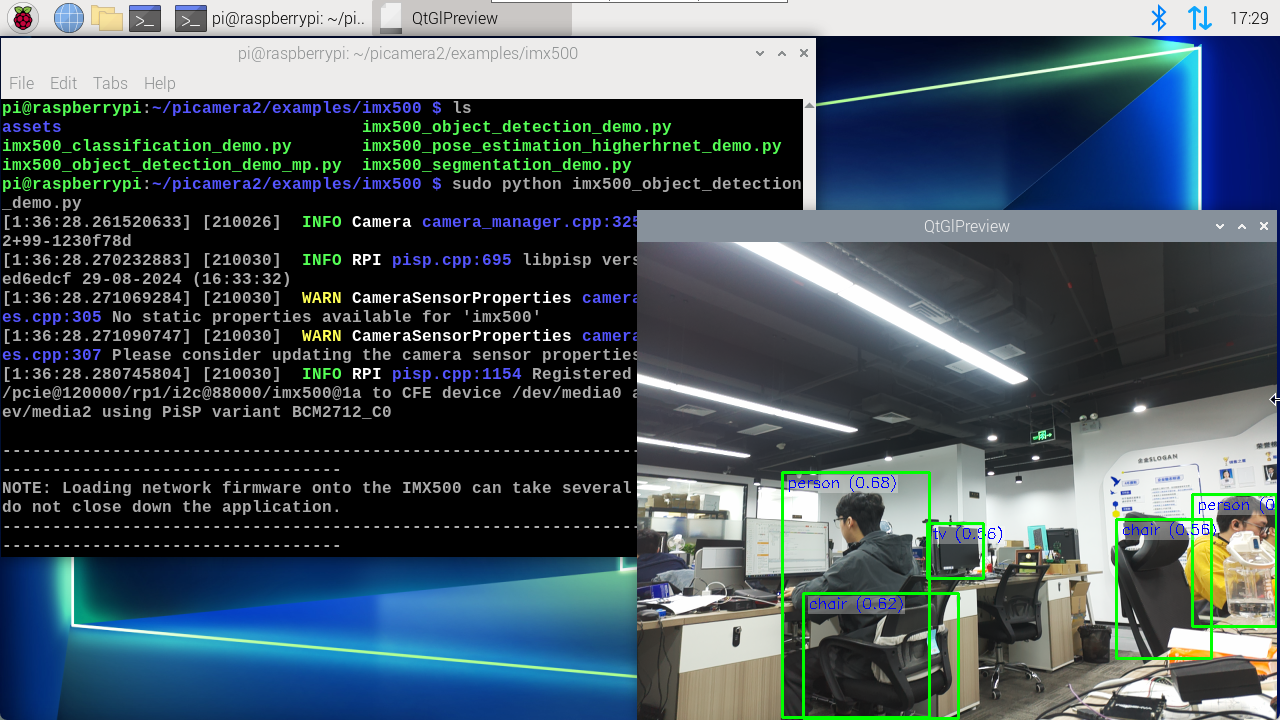
Task: Open the Bluetooth tray icon
Action: coord(1159,18)
